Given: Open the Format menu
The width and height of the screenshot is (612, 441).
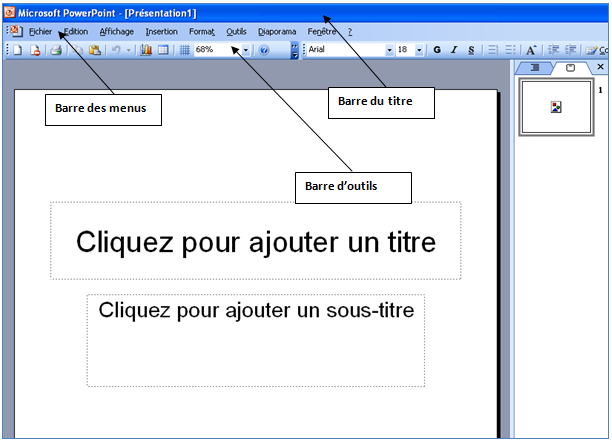Looking at the screenshot, I should tap(202, 32).
